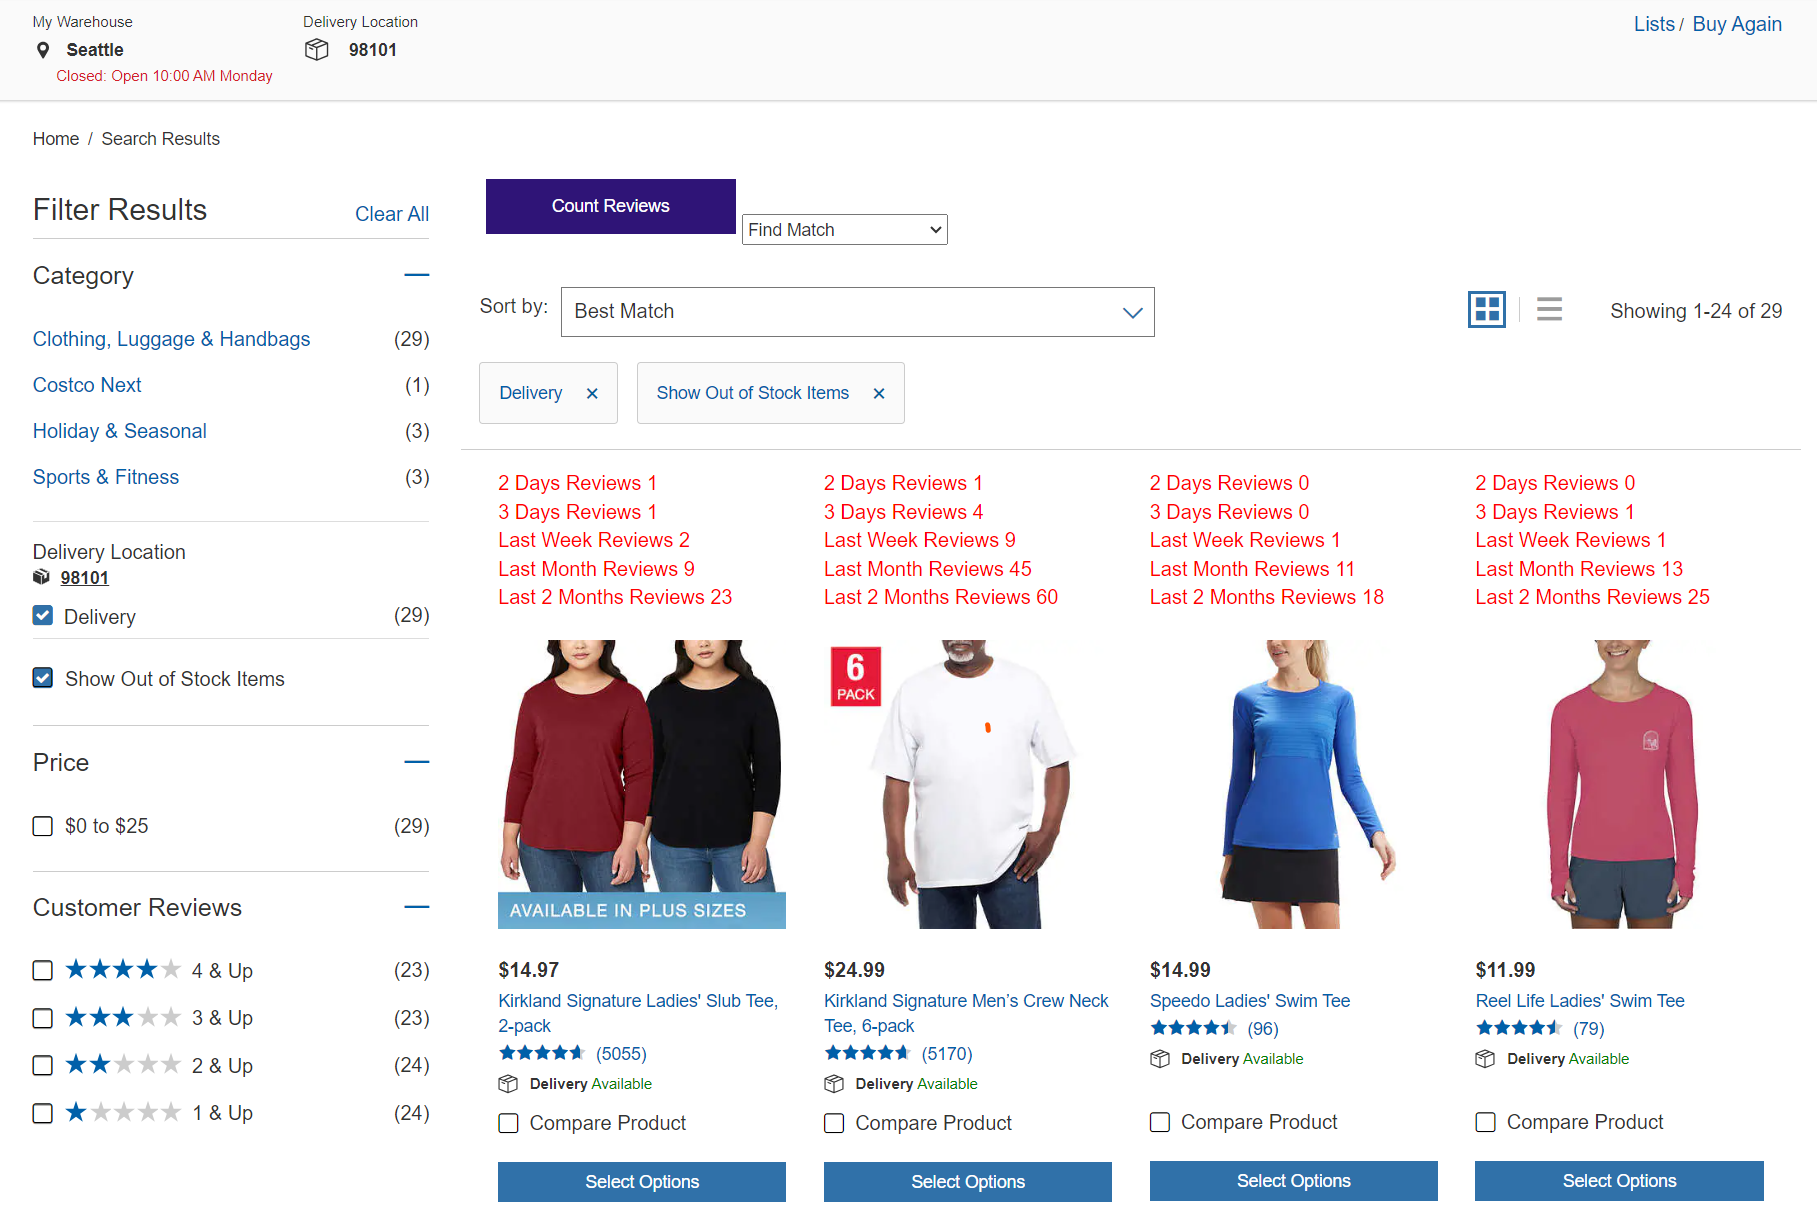Click delivery box icon under Slub Tee
This screenshot has width=1817, height=1206.
click(508, 1084)
